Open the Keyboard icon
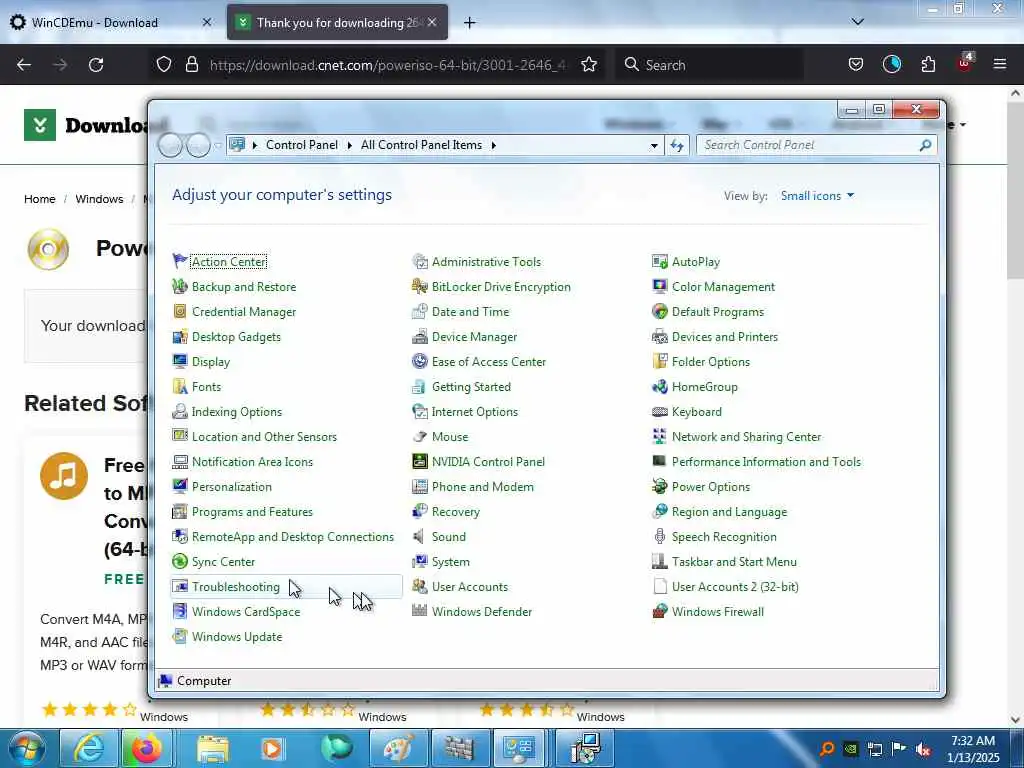 tap(660, 411)
